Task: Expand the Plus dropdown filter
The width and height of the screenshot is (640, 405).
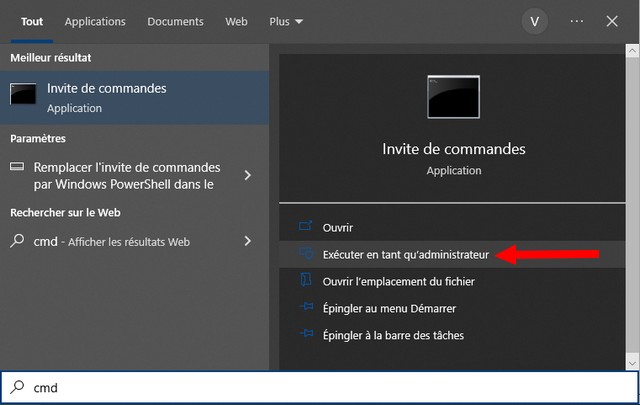Action: click(x=286, y=21)
